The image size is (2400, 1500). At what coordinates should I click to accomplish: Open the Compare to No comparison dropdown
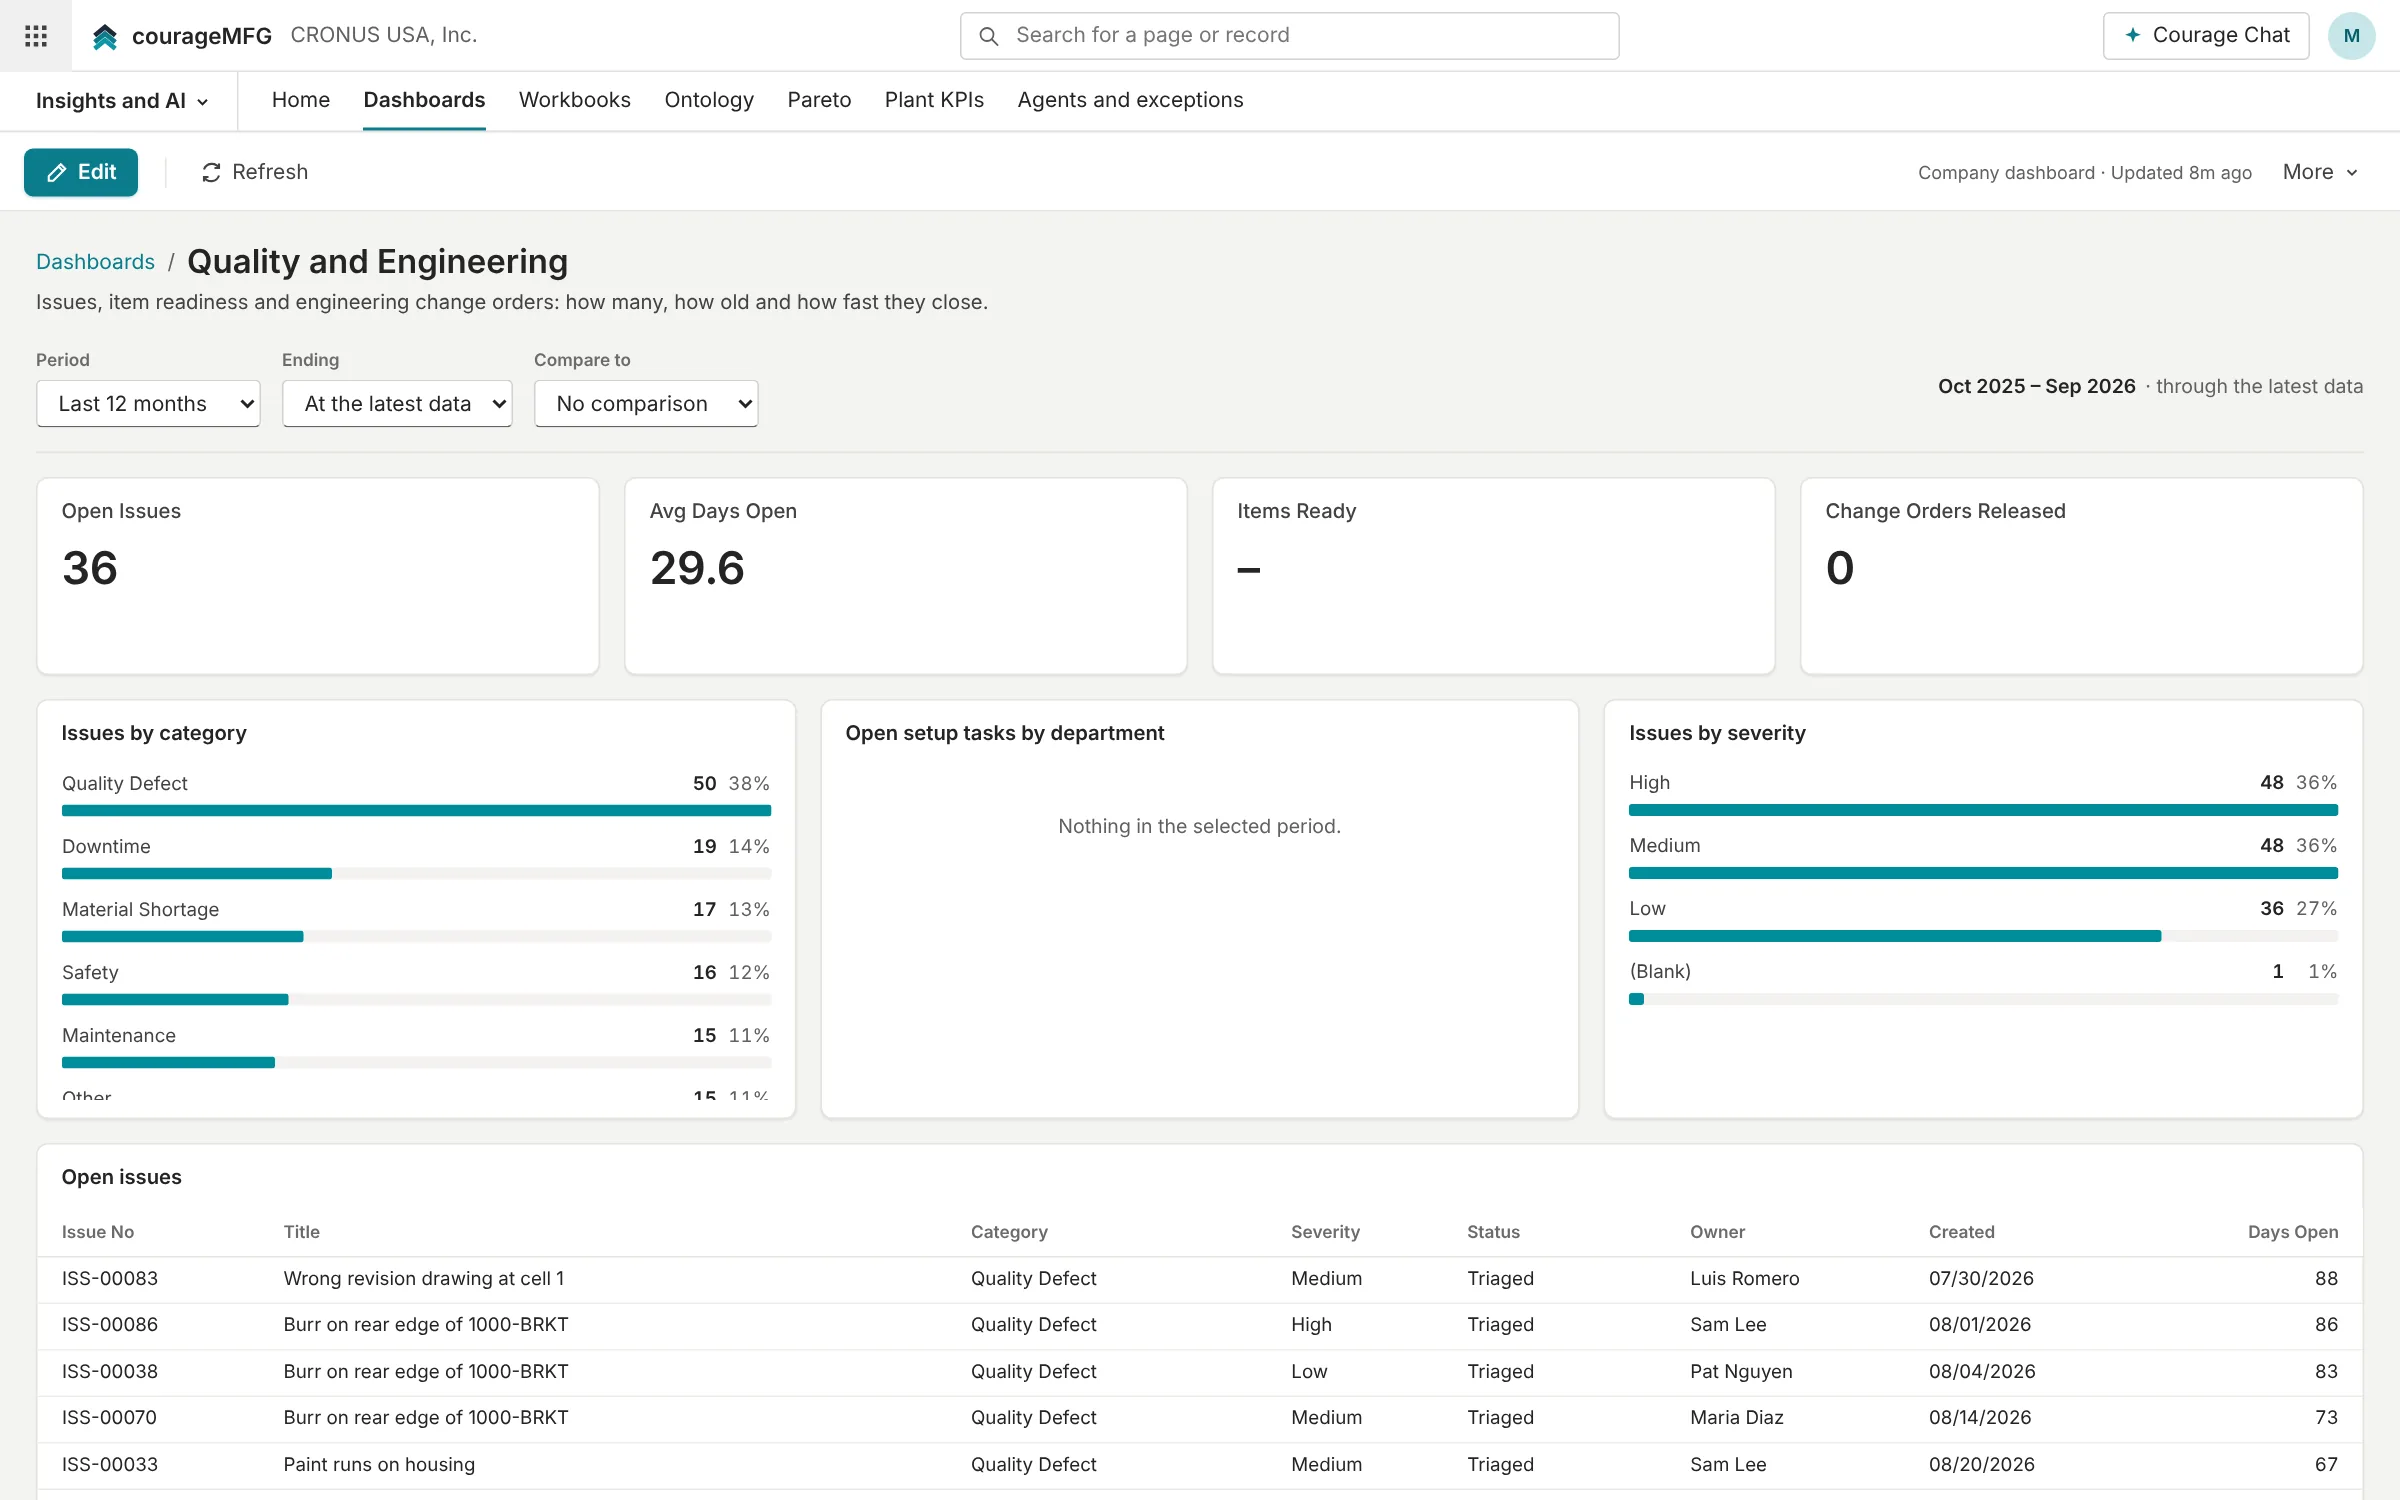646,404
